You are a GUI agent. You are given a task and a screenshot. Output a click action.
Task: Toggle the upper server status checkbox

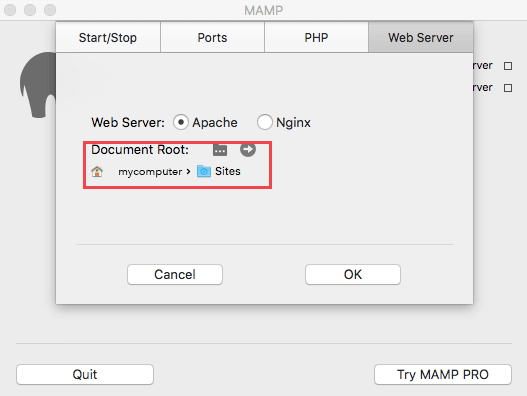click(508, 66)
